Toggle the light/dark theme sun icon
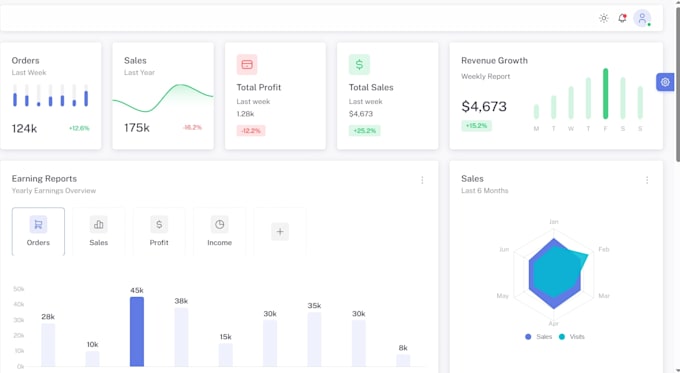680x373 pixels. click(x=604, y=18)
